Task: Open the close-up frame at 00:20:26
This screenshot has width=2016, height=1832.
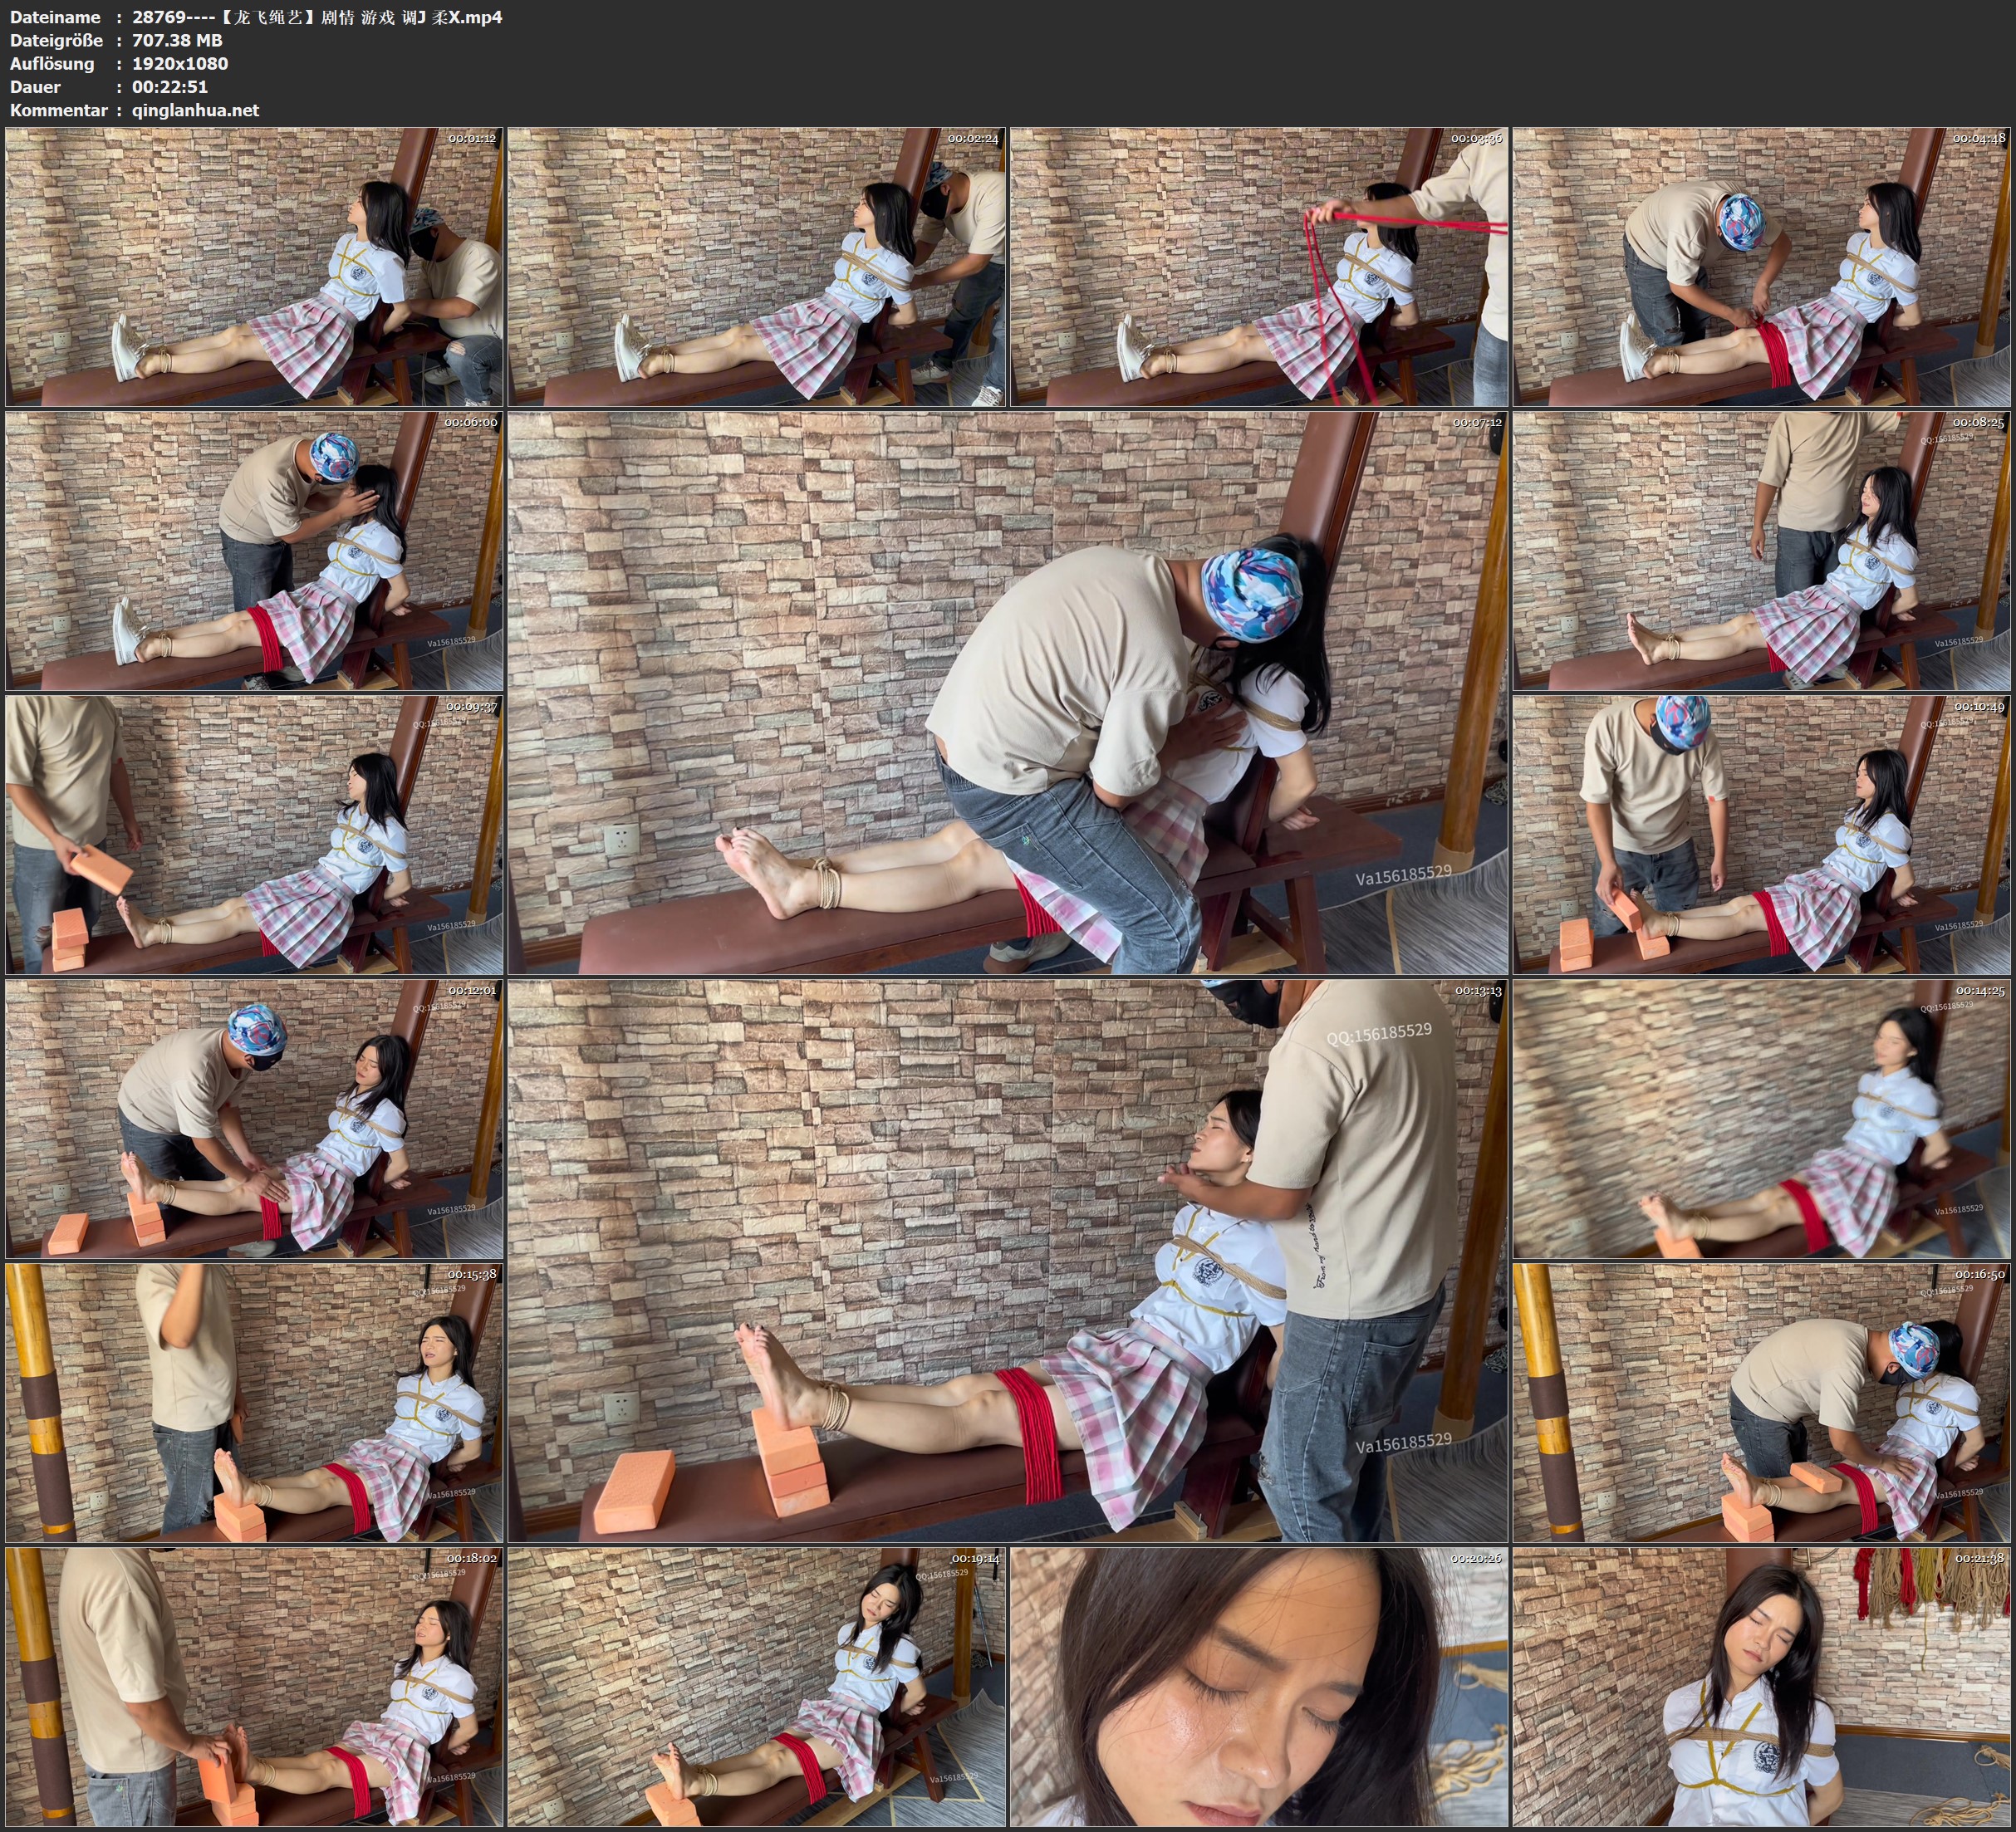Action: (1259, 1686)
